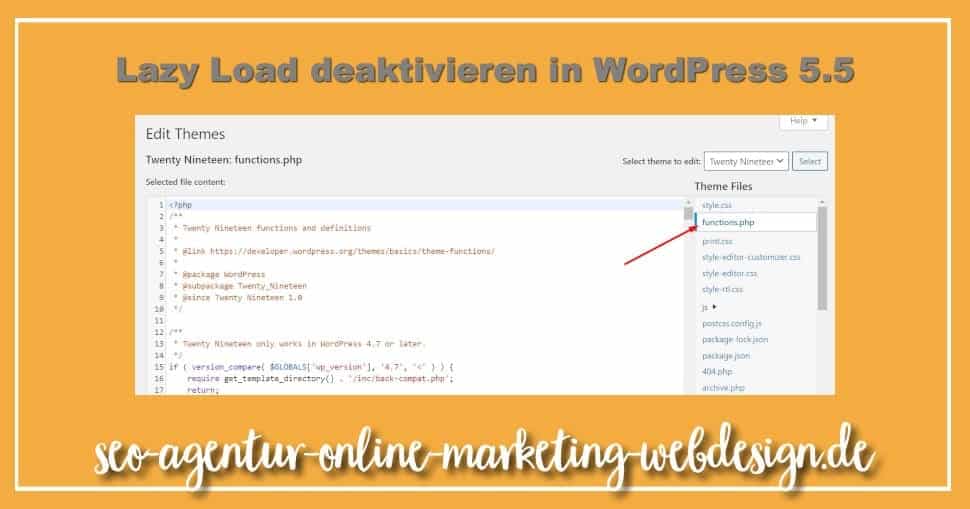Click the 'Theme Files' heading

pyautogui.click(x=723, y=186)
